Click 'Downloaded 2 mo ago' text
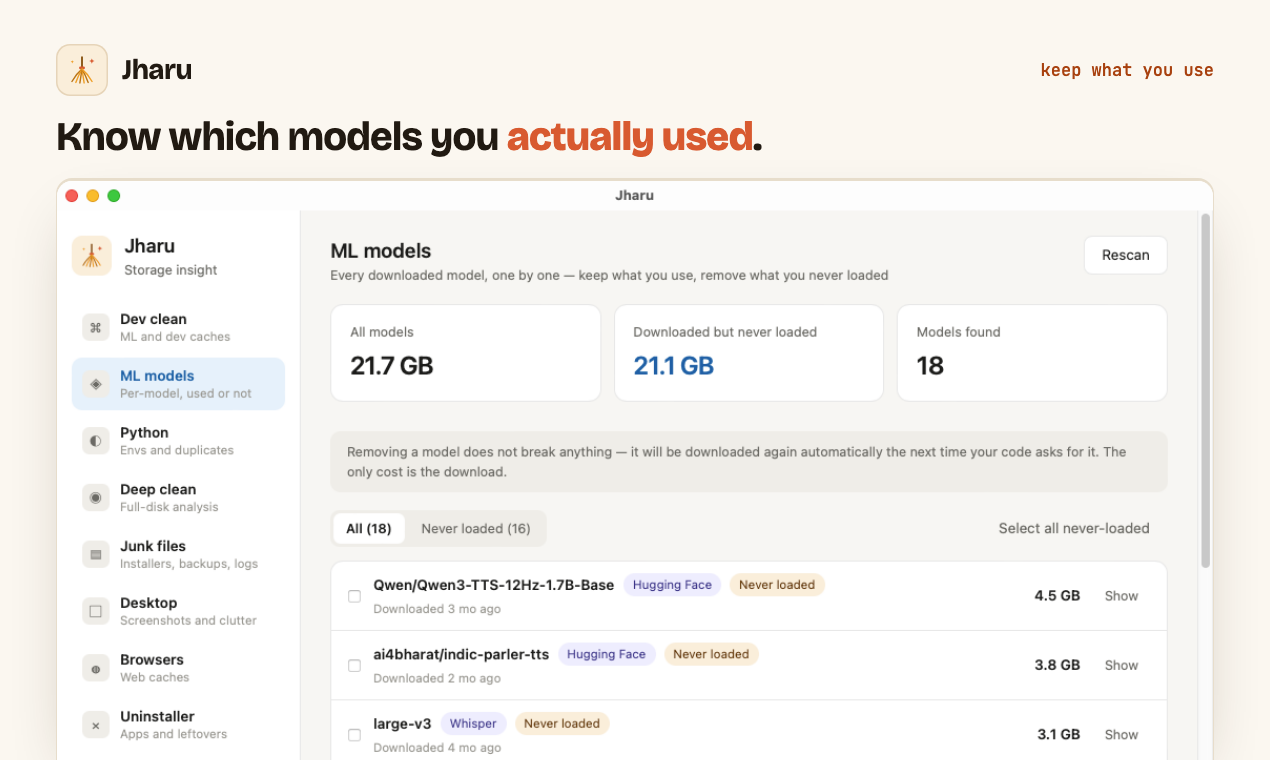Screen dimensions: 1270x760 (x=437, y=678)
